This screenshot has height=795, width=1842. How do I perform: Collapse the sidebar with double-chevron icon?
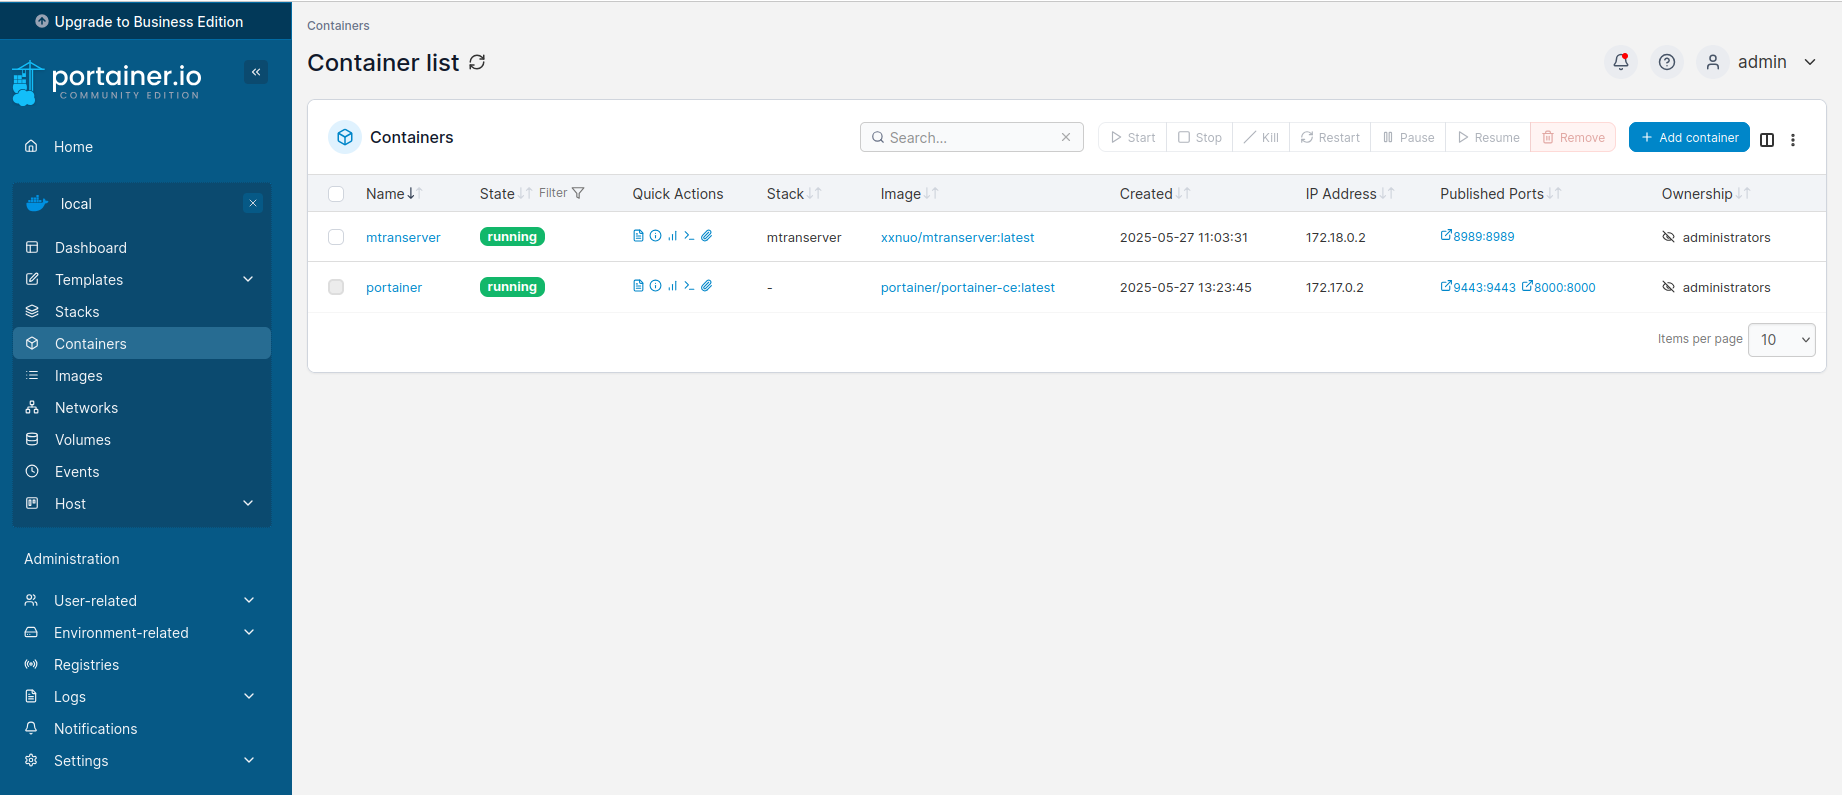(256, 72)
